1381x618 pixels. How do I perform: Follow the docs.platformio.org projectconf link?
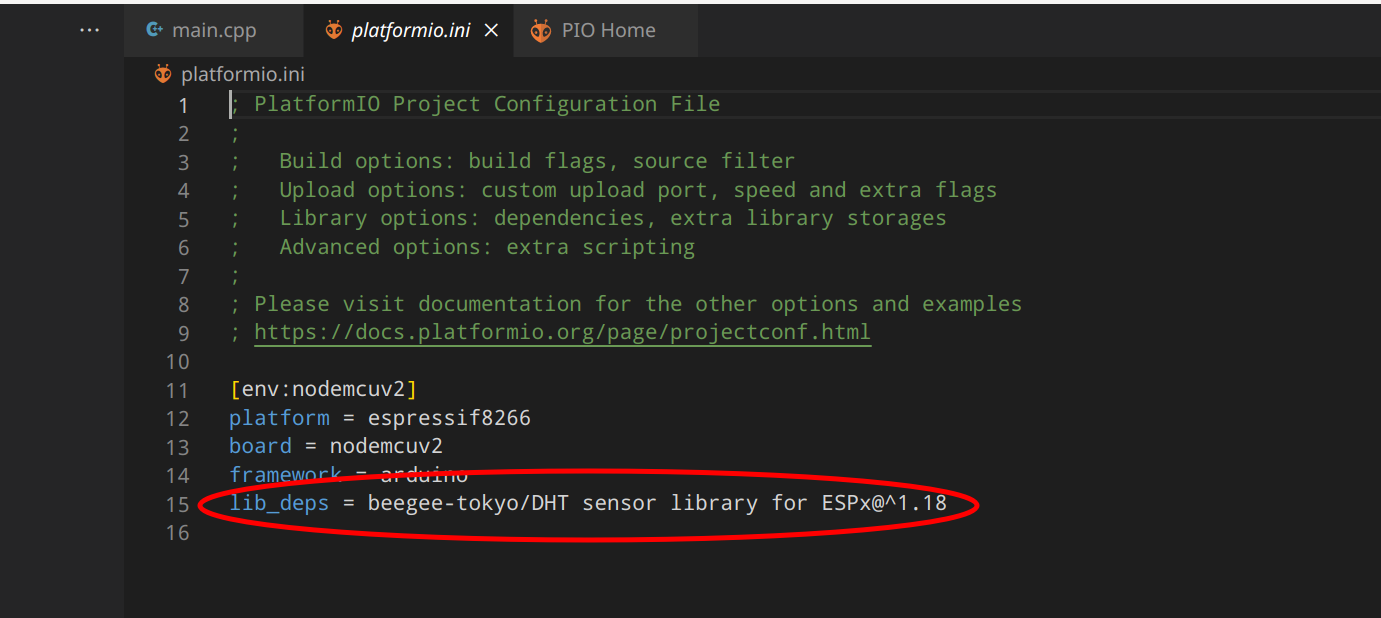click(563, 332)
